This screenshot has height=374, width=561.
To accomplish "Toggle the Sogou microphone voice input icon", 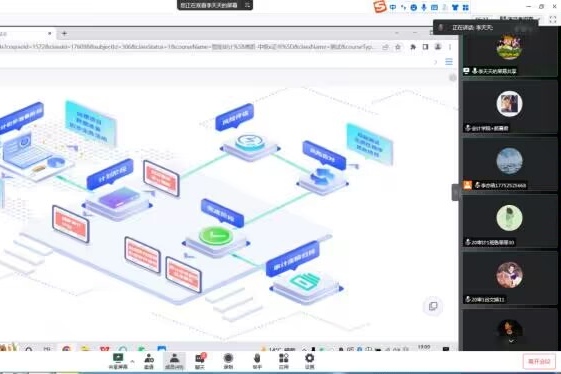I will click(x=424, y=7).
